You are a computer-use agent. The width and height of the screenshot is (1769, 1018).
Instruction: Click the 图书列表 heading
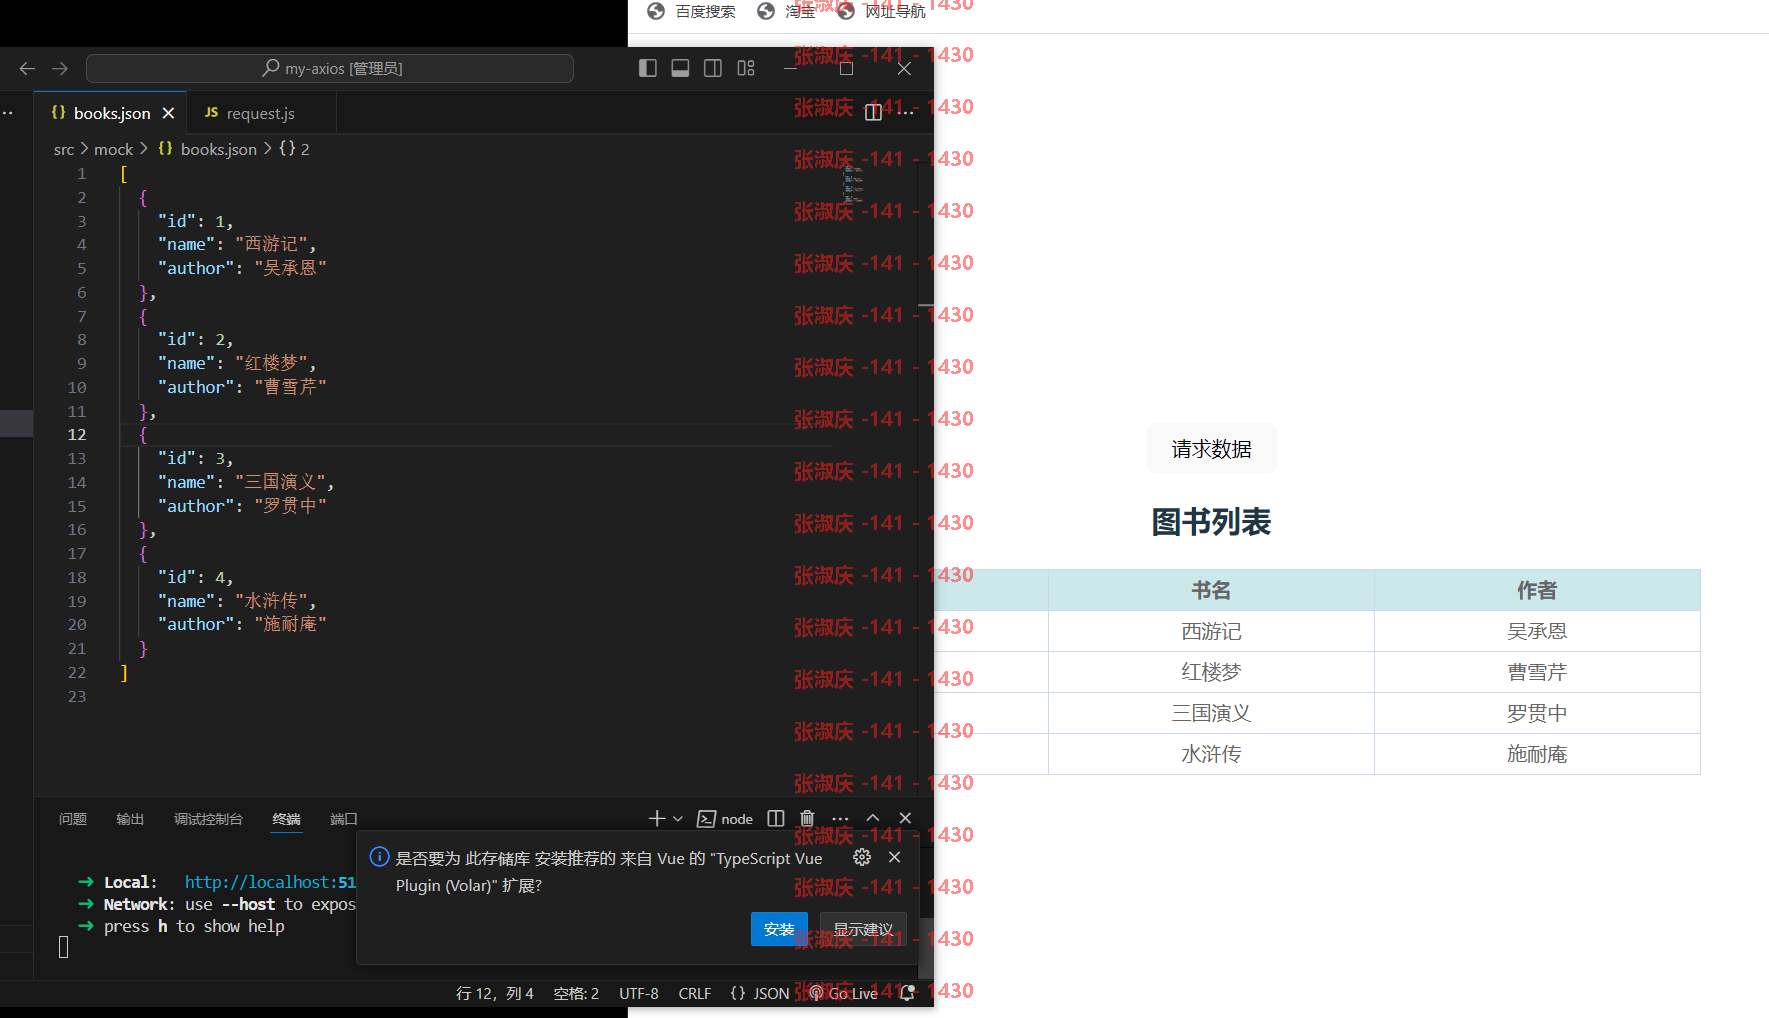pos(1211,522)
